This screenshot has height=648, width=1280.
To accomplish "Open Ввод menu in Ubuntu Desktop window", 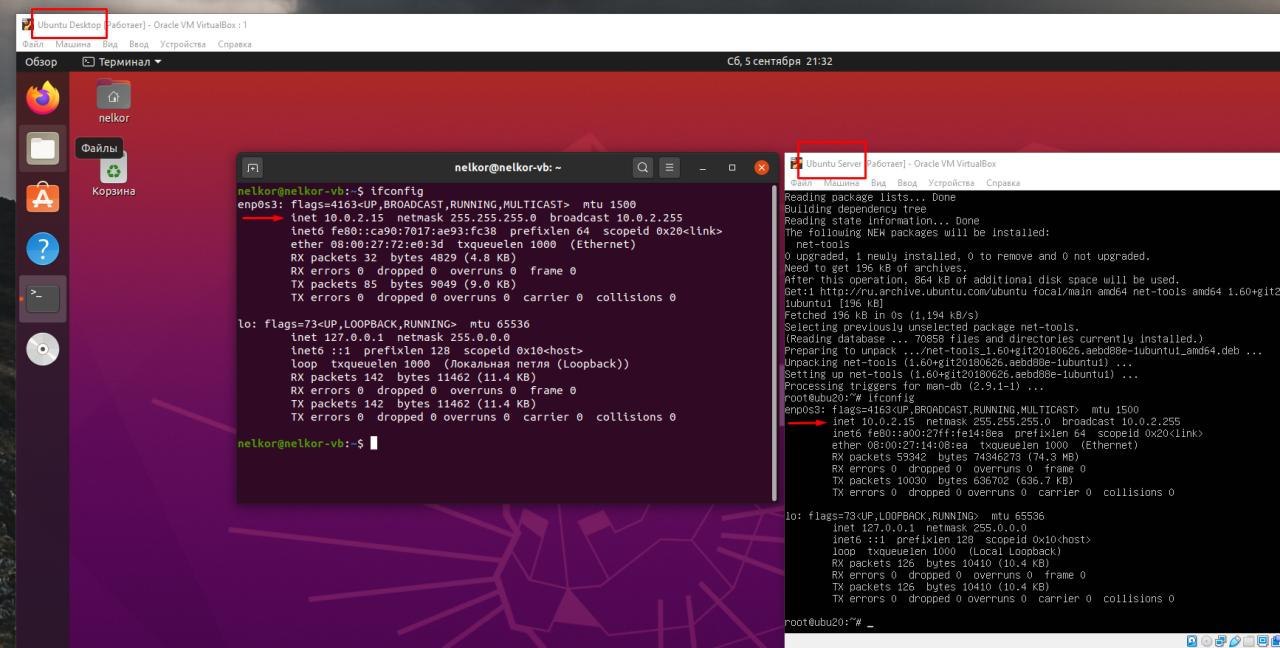I will coord(139,44).
